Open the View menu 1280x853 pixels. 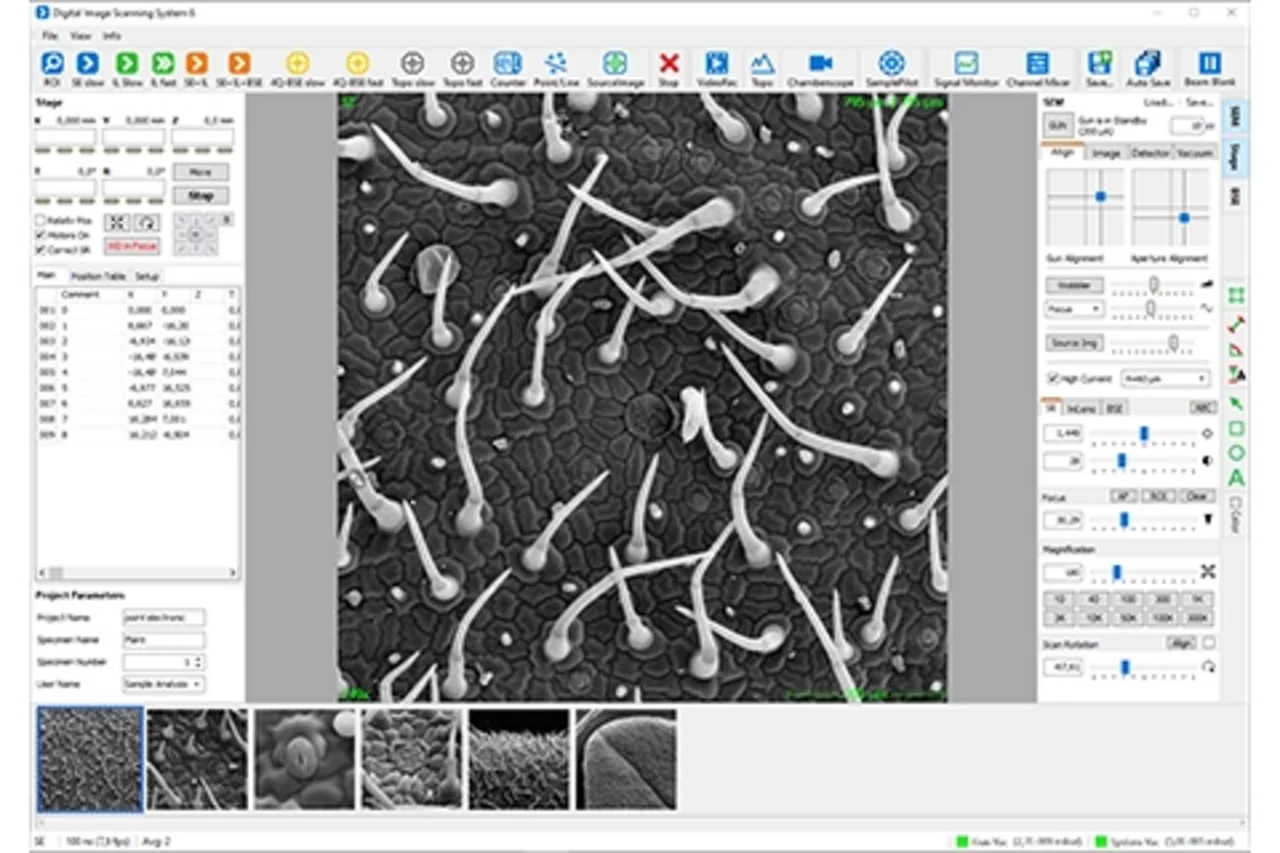pos(80,36)
